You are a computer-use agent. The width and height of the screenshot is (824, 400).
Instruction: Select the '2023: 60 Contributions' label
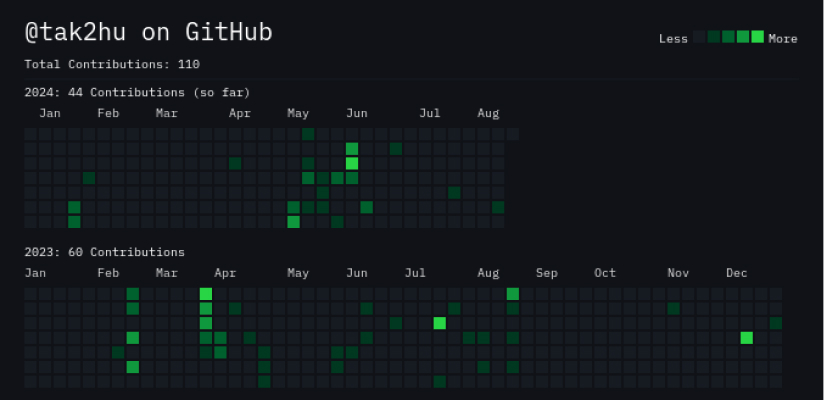(105, 252)
